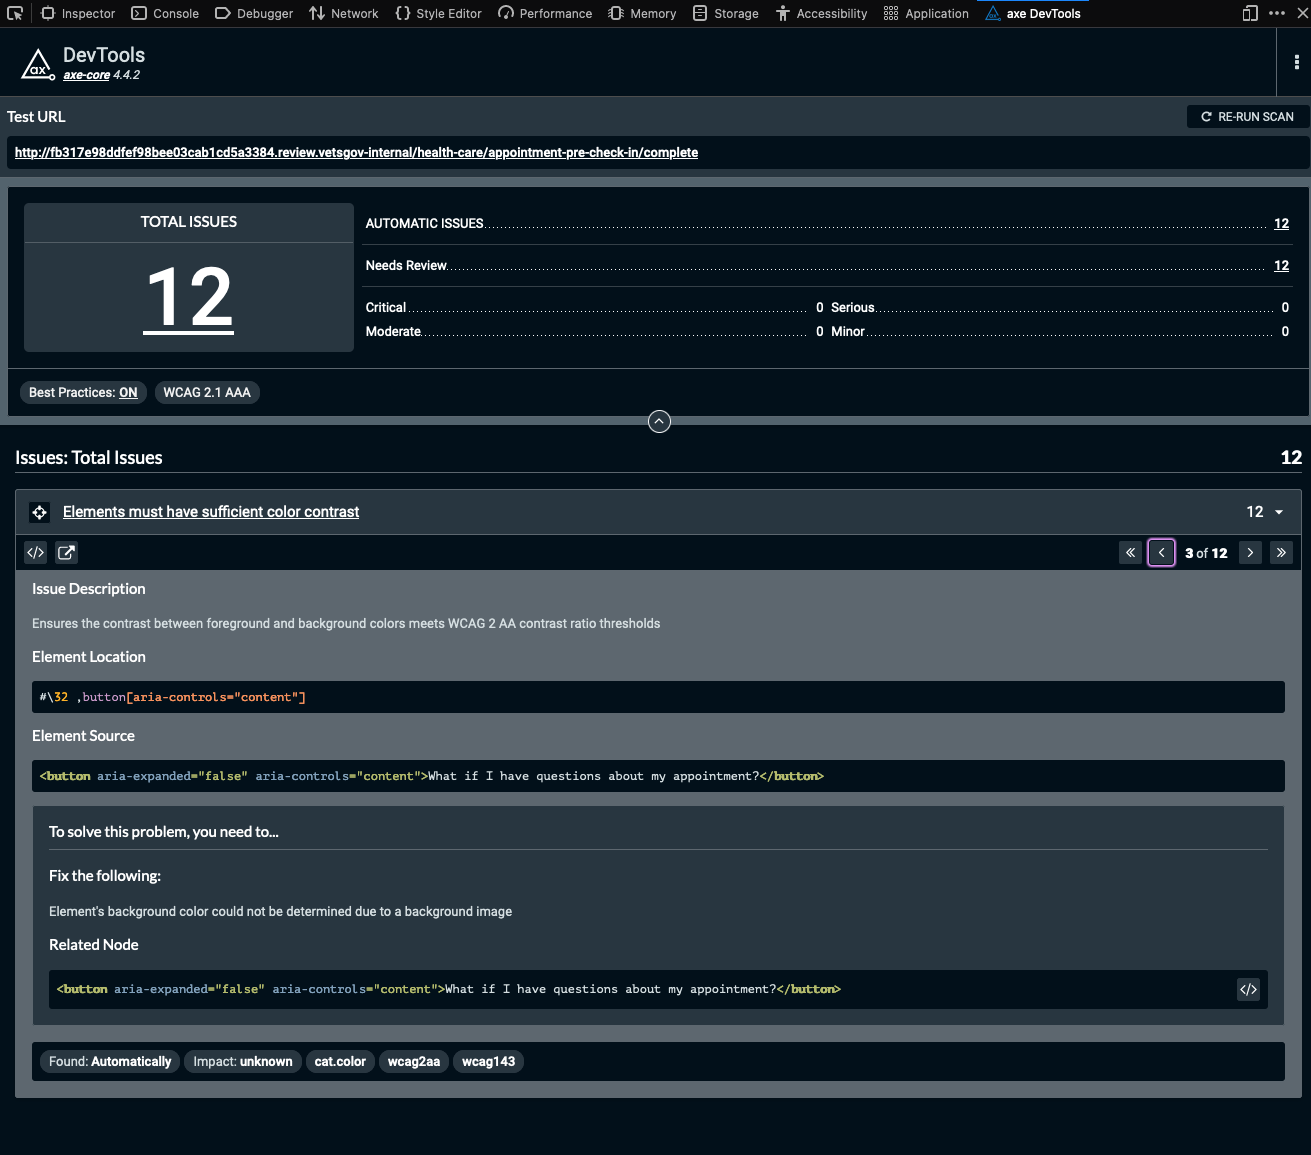Toggle the responsive design mode icon
Viewport: 1311px width, 1155px height.
coord(1249,13)
